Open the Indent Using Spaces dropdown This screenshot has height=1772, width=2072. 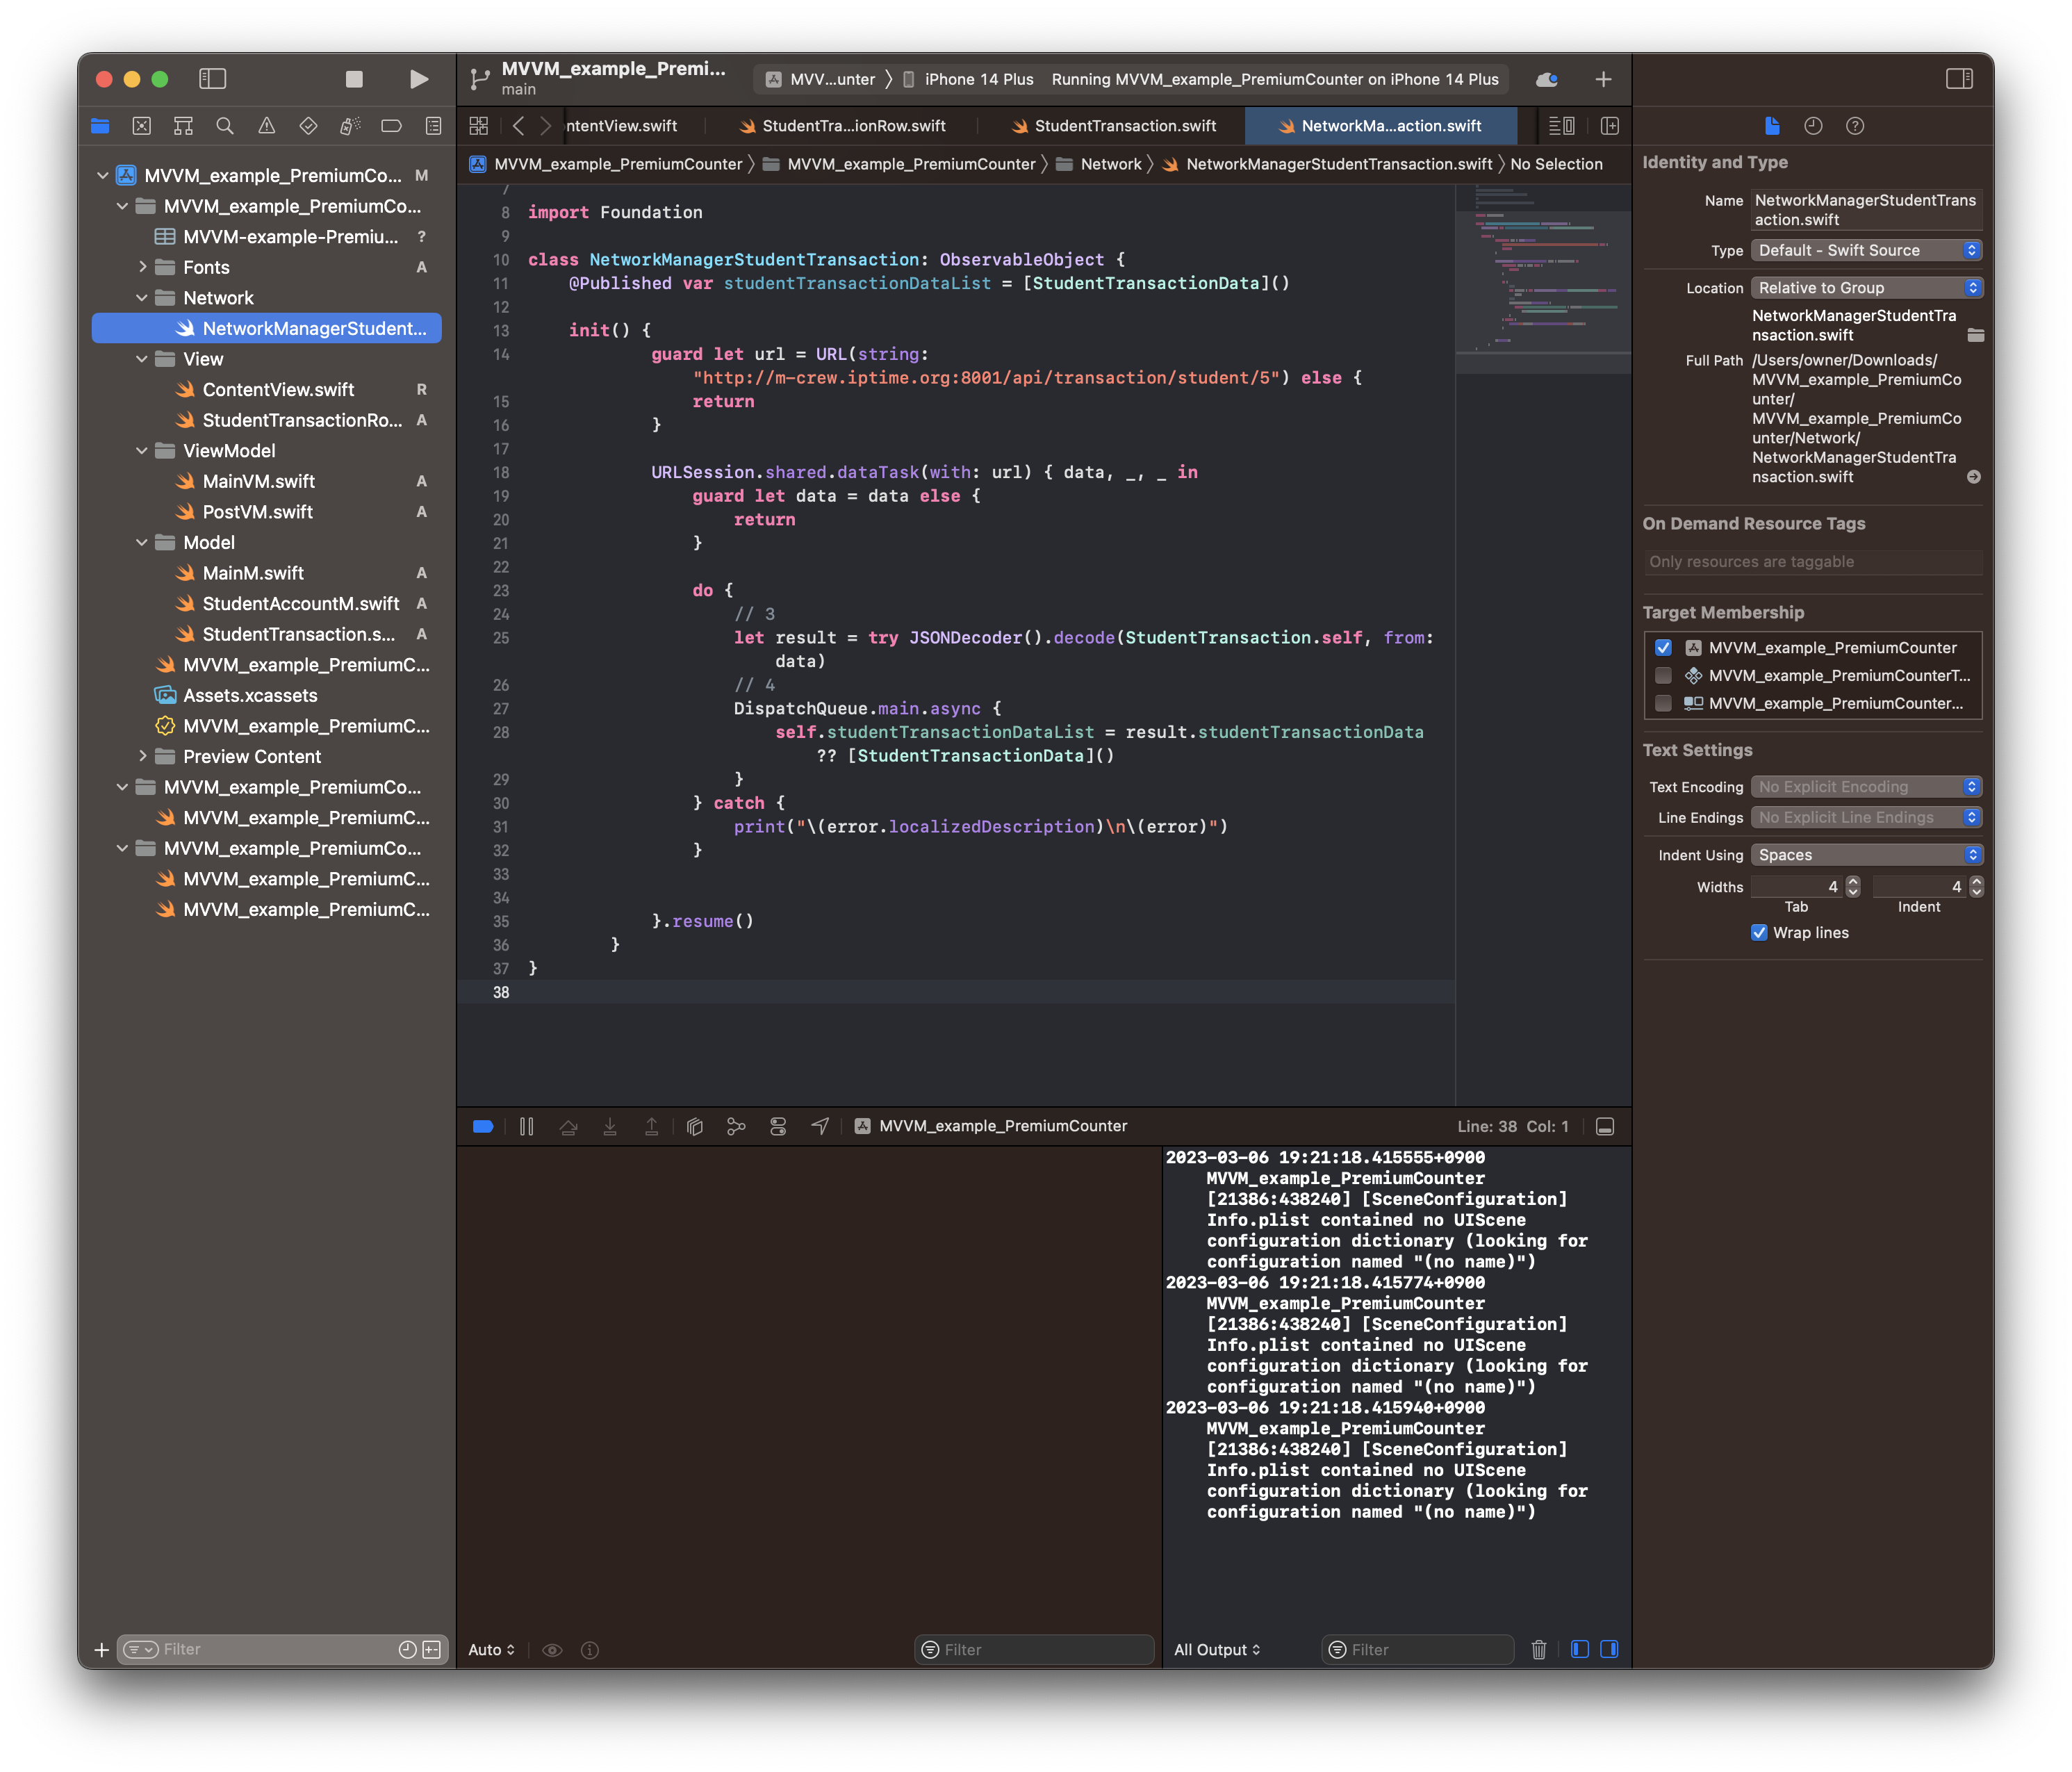click(x=1866, y=855)
